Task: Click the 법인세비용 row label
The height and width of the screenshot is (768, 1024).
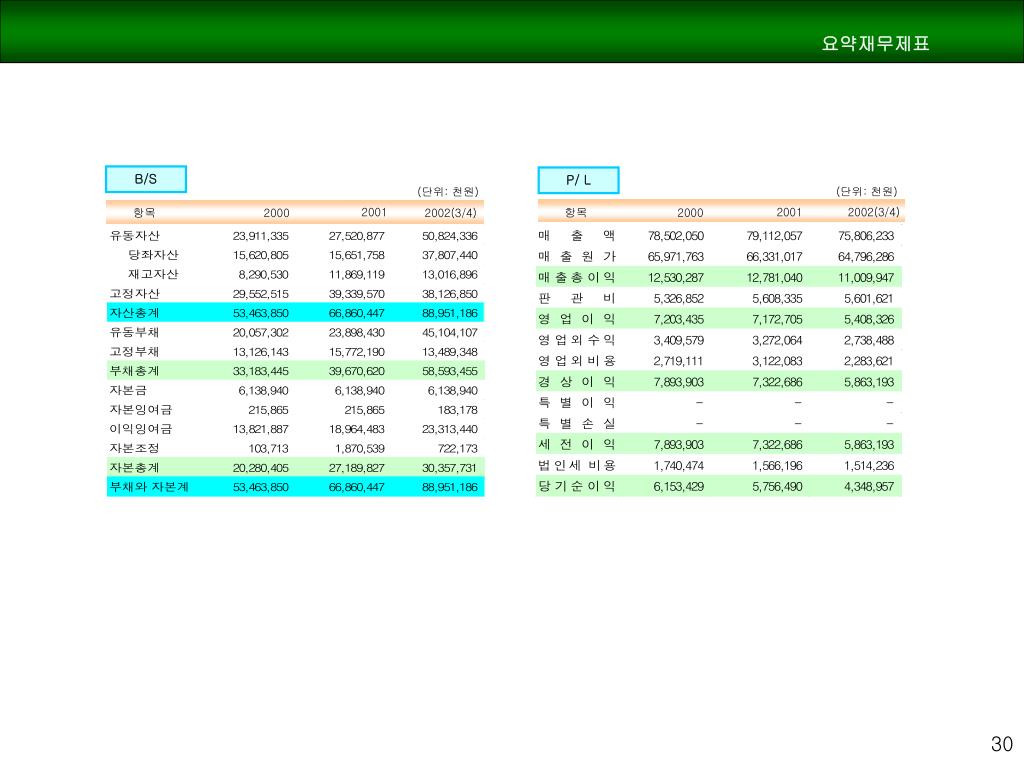Action: point(577,465)
